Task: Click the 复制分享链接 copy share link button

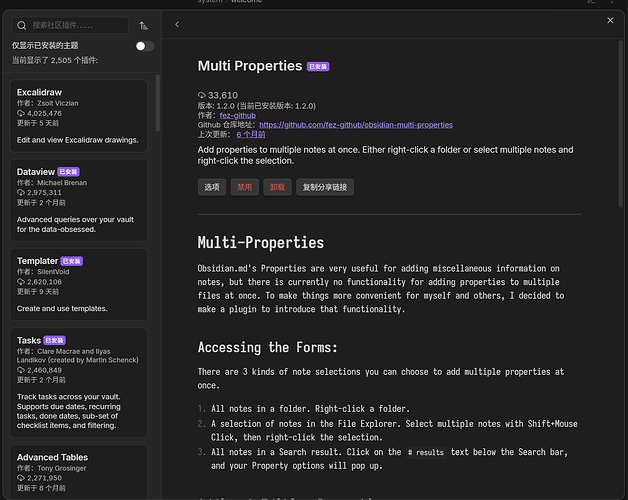Action: click(325, 187)
